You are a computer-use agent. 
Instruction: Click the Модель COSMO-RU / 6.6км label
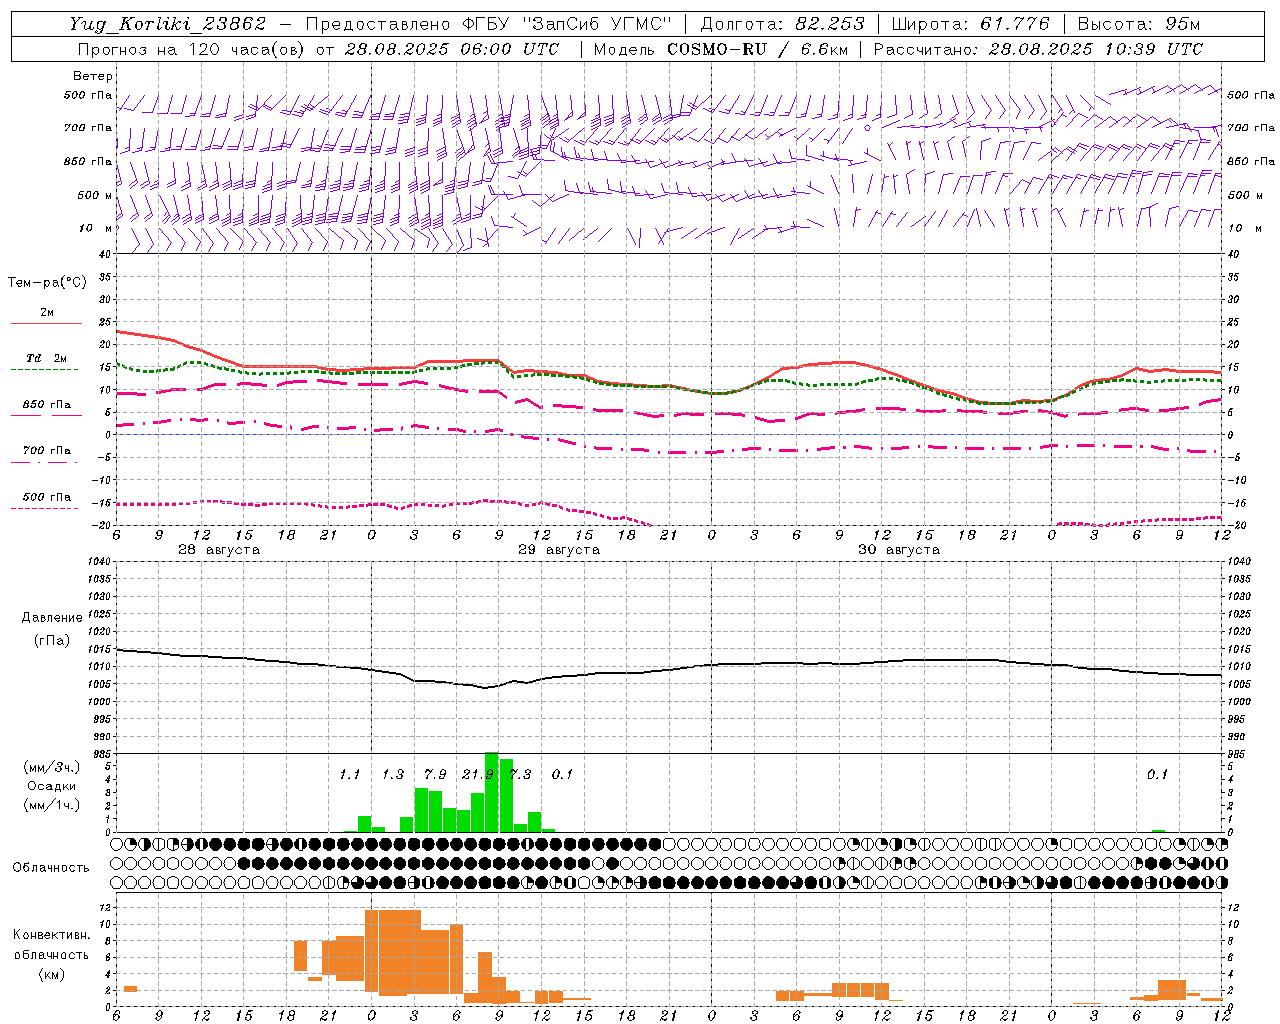pos(720,49)
